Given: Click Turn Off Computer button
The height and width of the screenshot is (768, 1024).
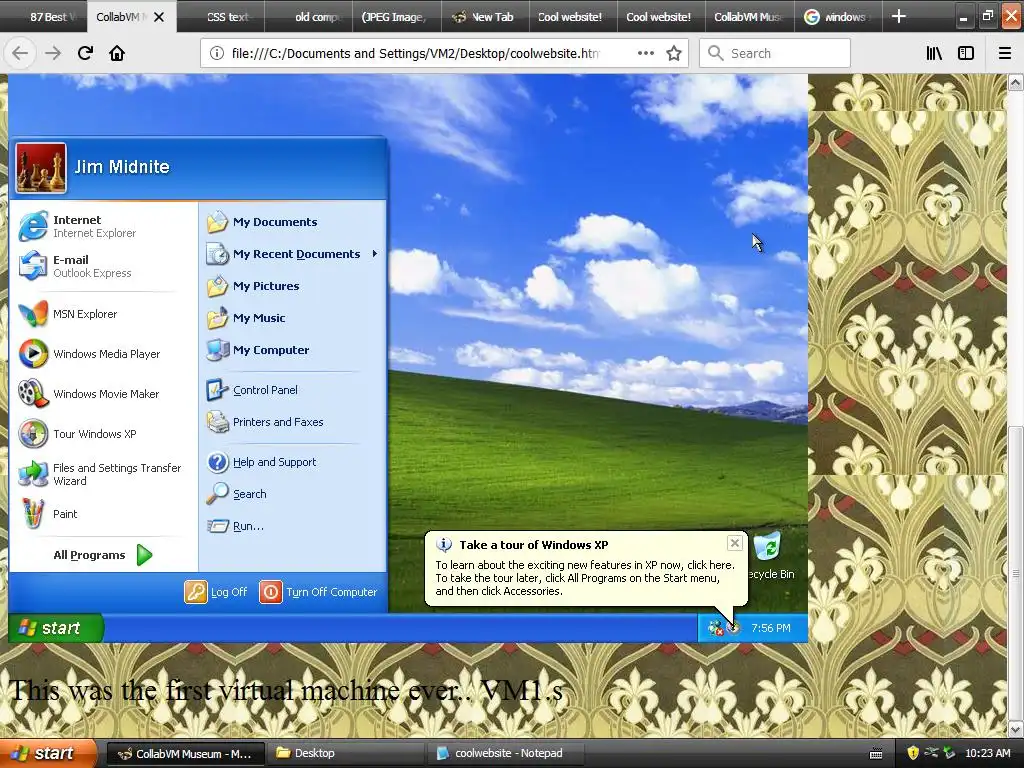Looking at the screenshot, I should [319, 592].
